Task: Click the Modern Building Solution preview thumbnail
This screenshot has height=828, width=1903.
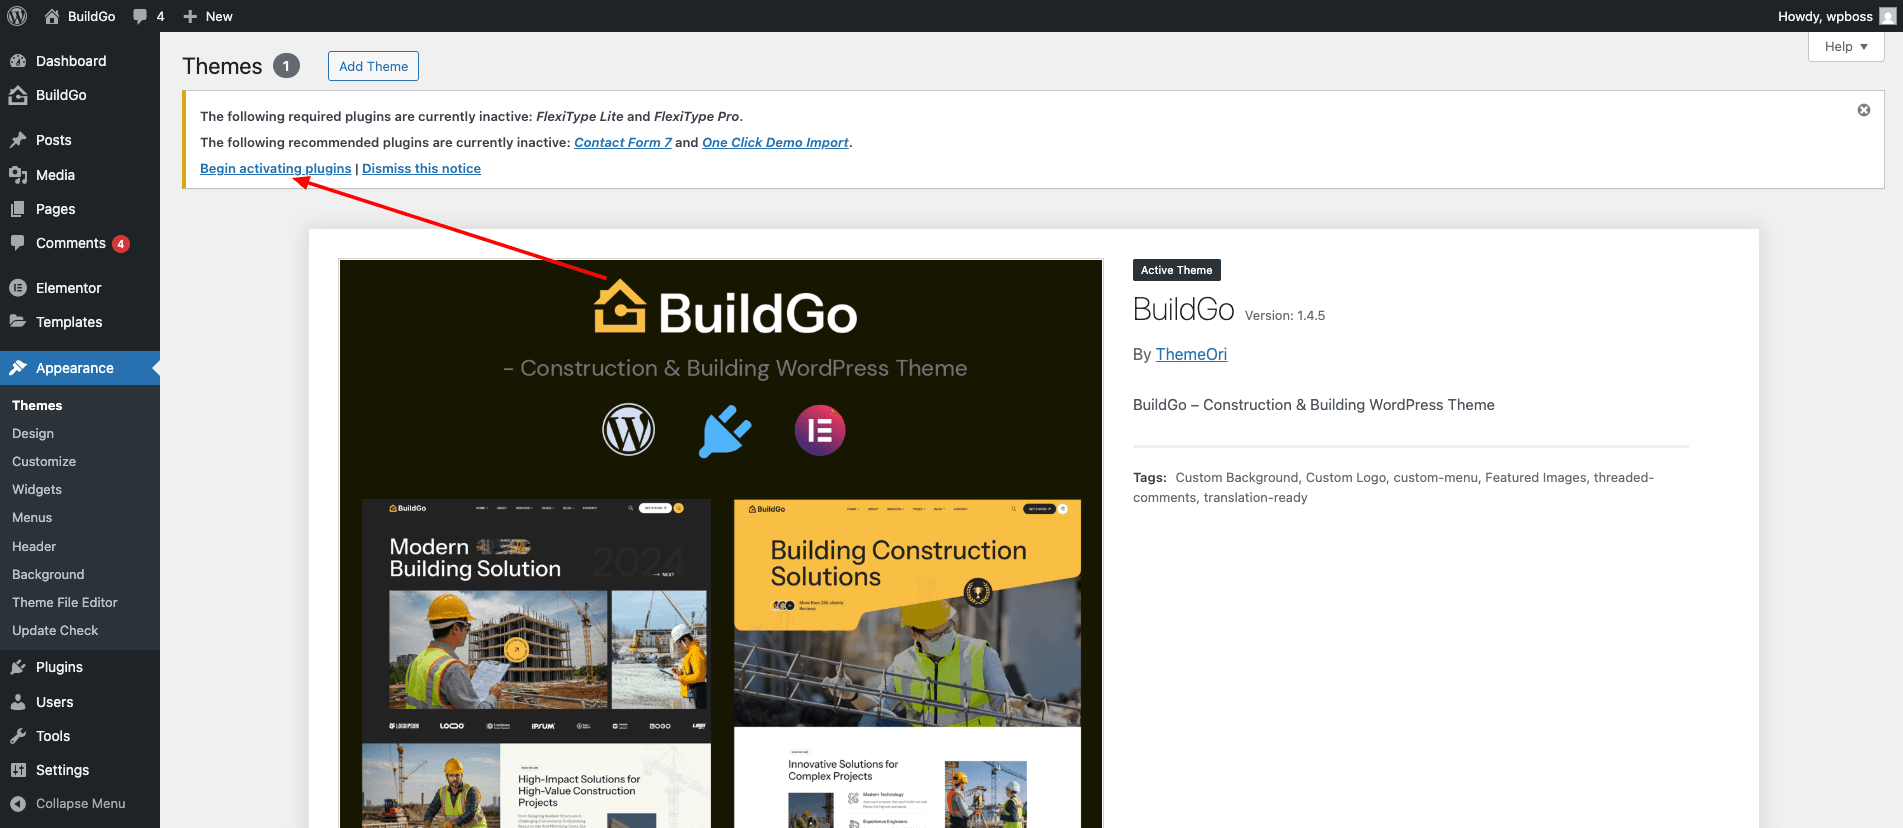Action: tap(536, 620)
